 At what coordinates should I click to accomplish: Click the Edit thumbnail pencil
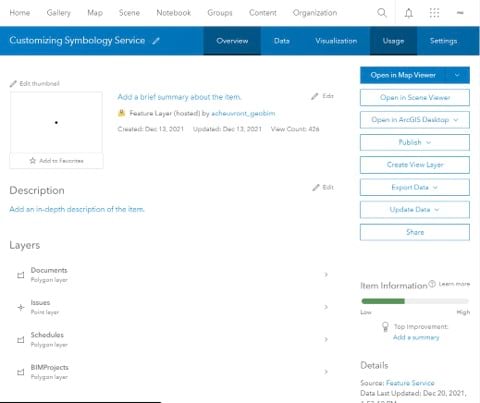[x=13, y=83]
